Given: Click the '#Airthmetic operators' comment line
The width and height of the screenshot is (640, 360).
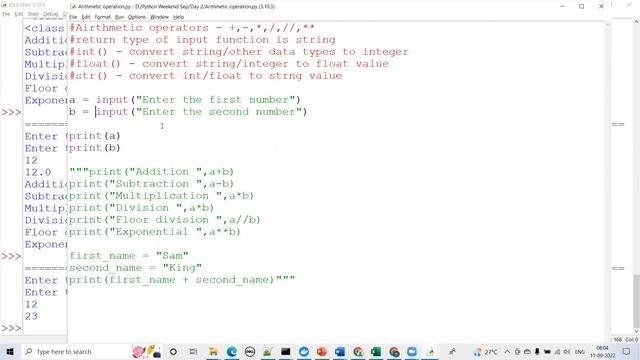Looking at the screenshot, I should (192, 28).
